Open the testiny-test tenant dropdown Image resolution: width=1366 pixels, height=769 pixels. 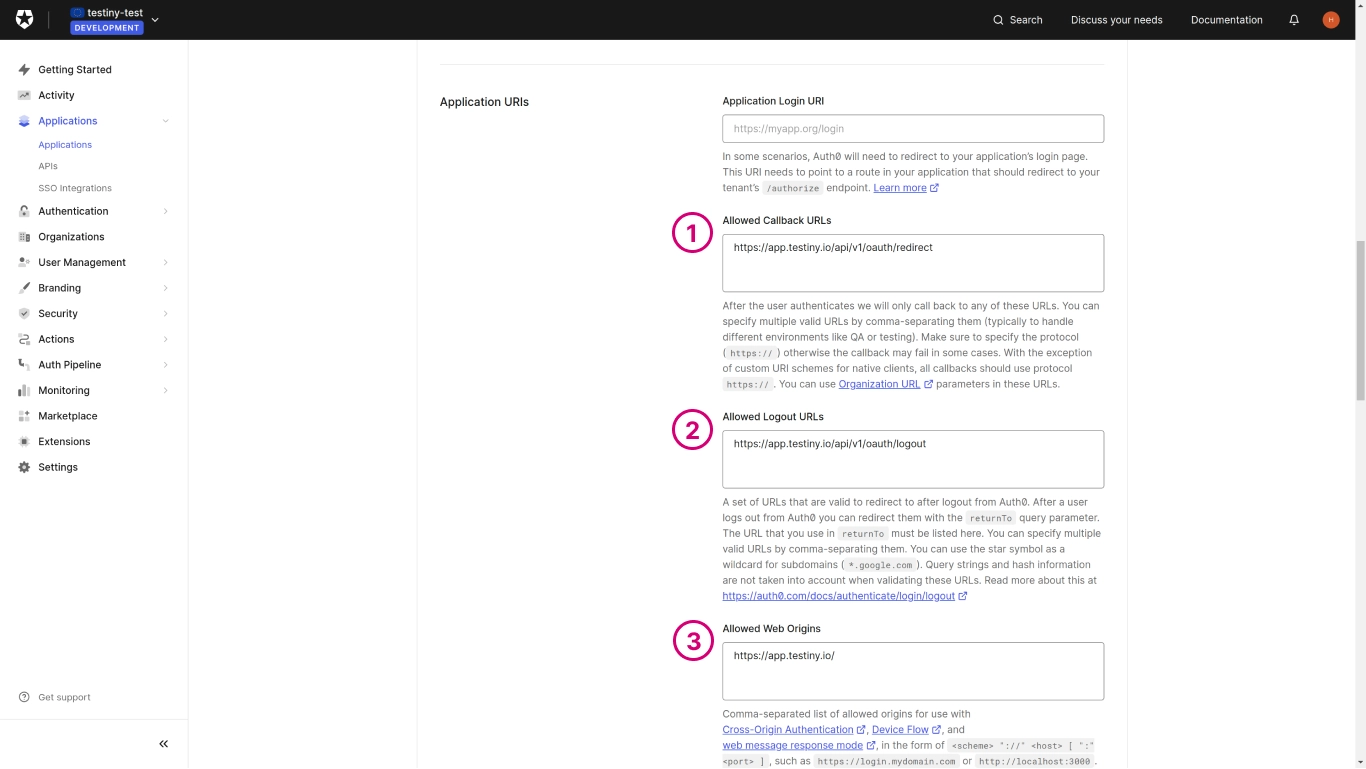tap(155, 20)
